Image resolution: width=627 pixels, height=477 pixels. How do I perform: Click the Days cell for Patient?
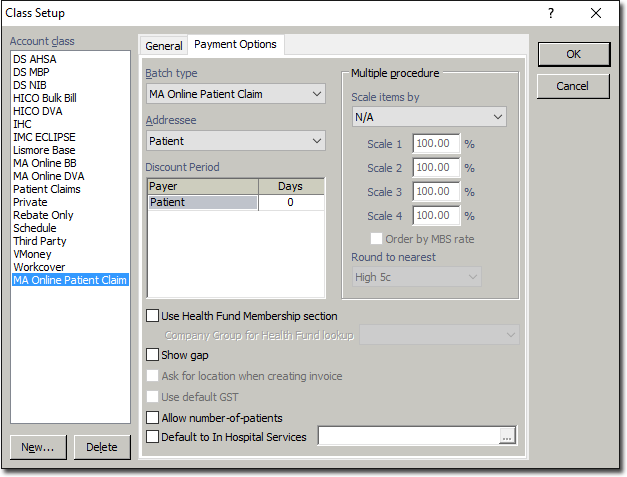pyautogui.click(x=290, y=203)
